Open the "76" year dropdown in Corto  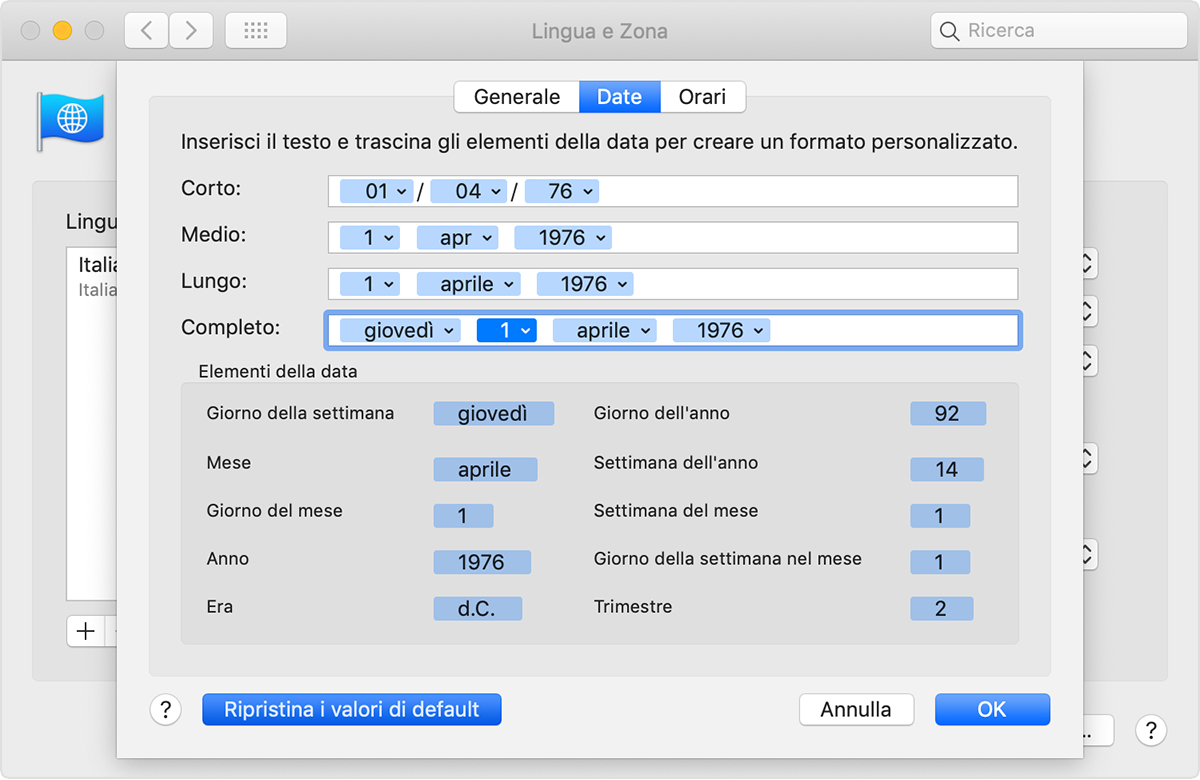click(x=561, y=191)
